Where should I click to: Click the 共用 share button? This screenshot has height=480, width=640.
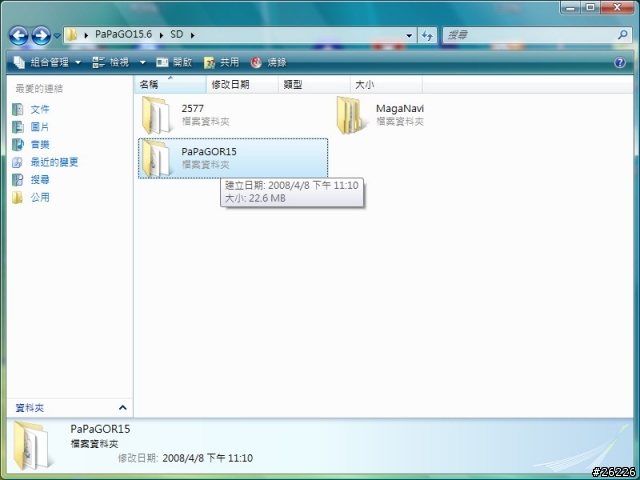tap(221, 62)
